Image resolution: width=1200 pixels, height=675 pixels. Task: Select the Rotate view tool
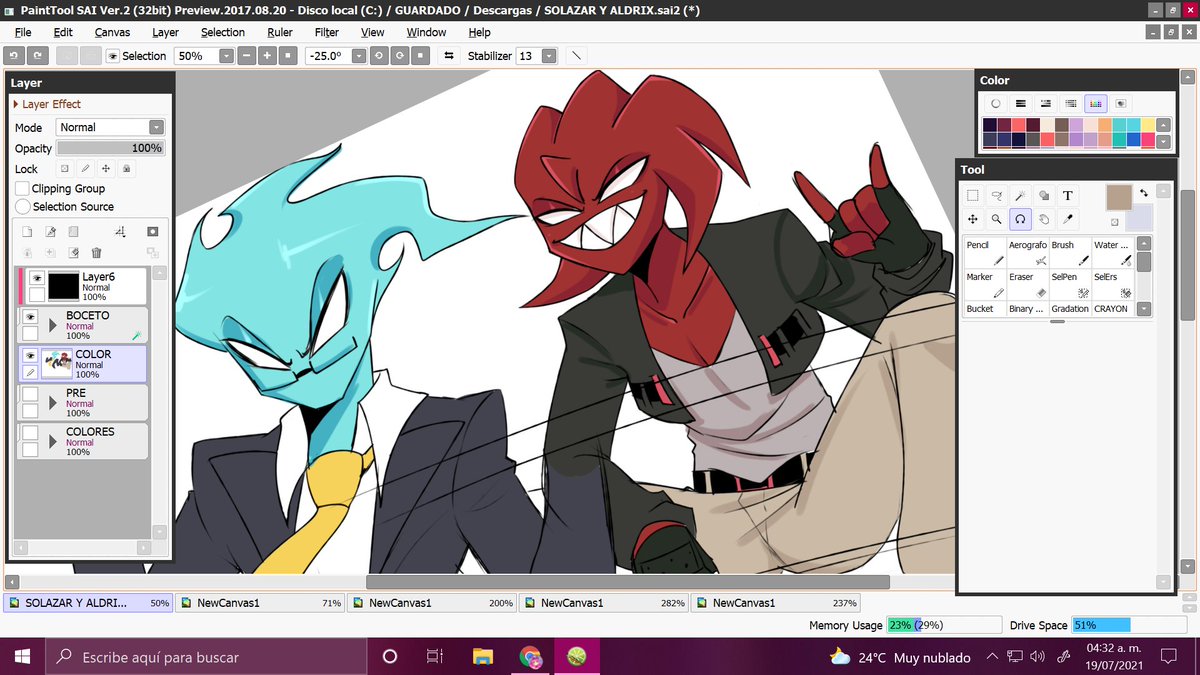click(1020, 219)
